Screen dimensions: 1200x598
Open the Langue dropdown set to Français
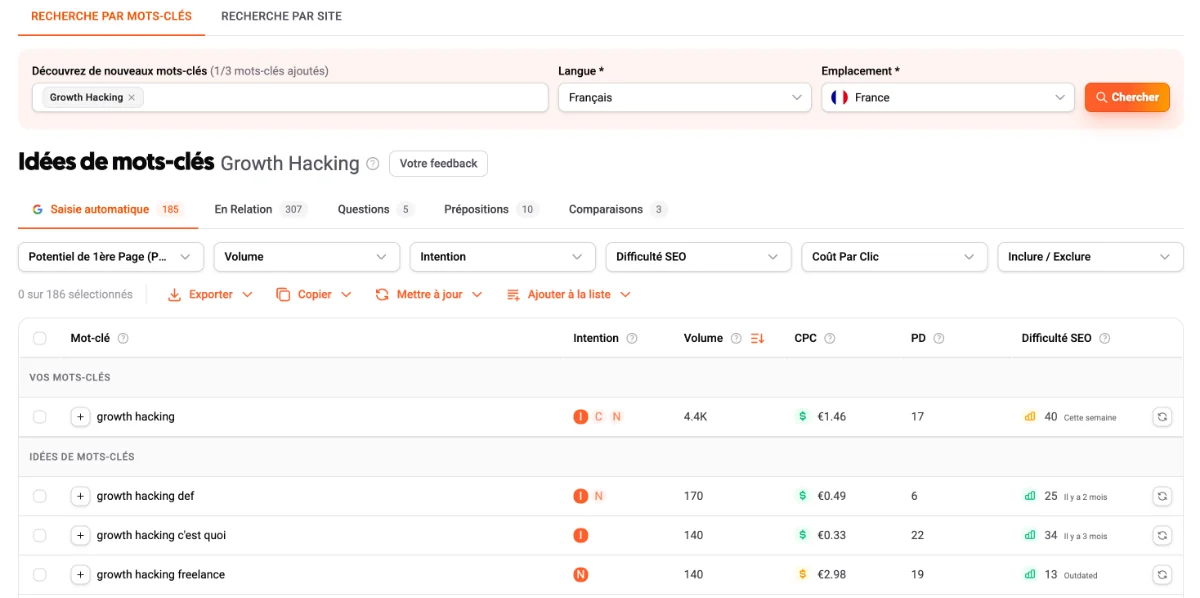685,98
